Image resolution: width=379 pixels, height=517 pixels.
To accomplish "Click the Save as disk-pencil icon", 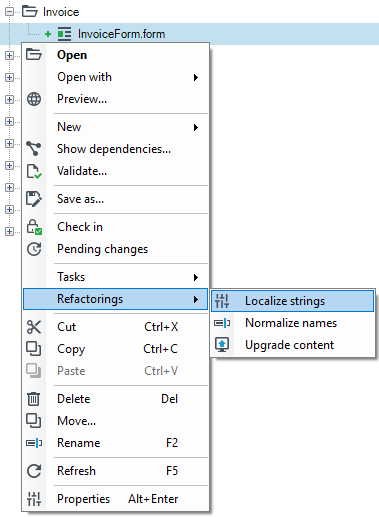I will tap(34, 199).
